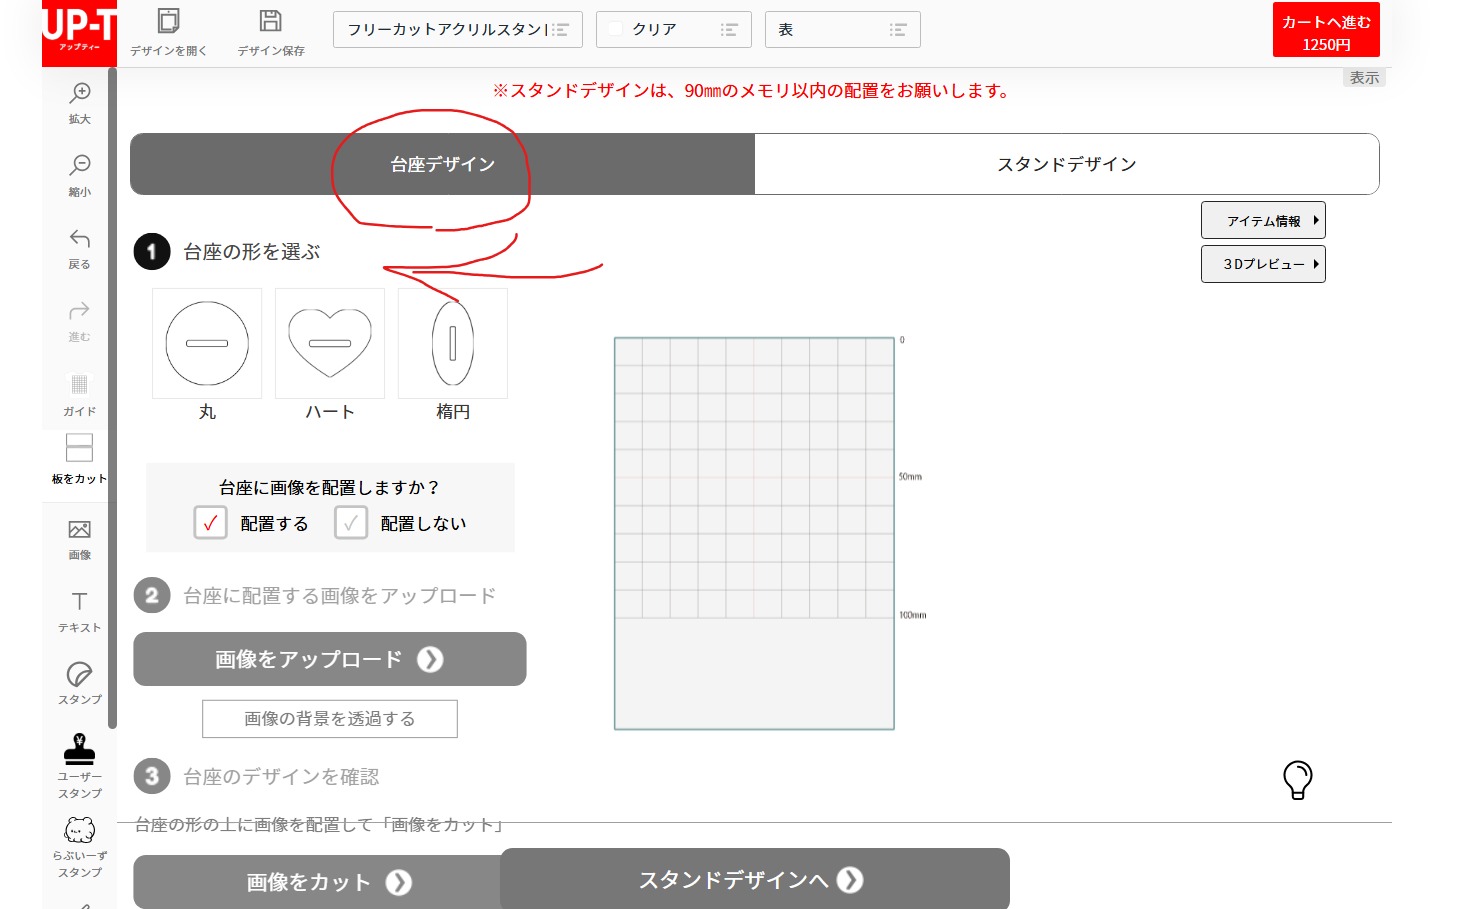
Task: Open the フリーカットアクリルスタンド product dropdown
Action: 457,29
